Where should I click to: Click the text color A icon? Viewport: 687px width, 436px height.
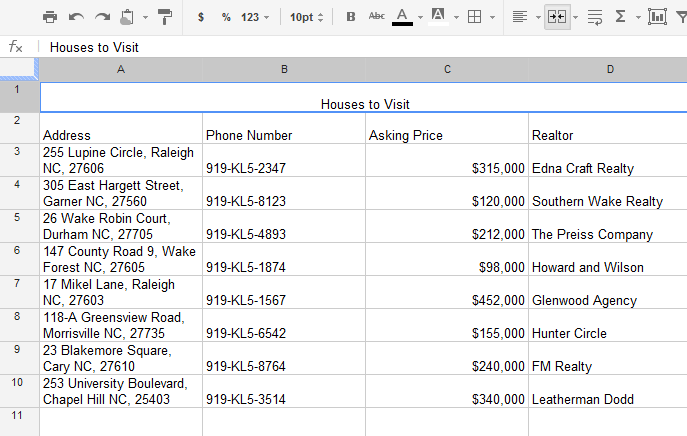(x=402, y=17)
